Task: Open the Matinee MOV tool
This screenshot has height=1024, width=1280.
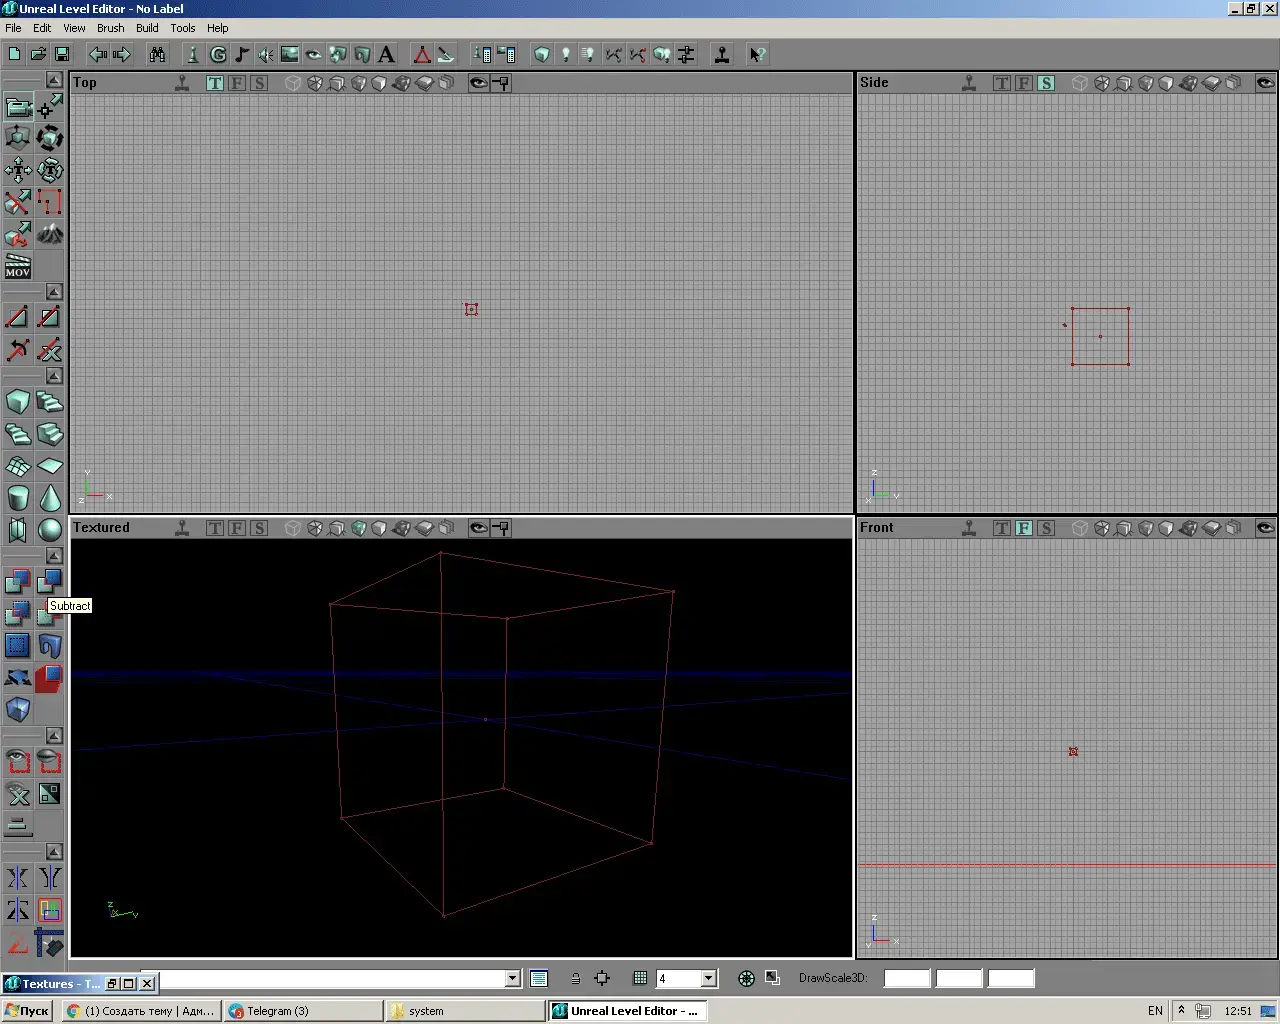Action: tap(18, 266)
